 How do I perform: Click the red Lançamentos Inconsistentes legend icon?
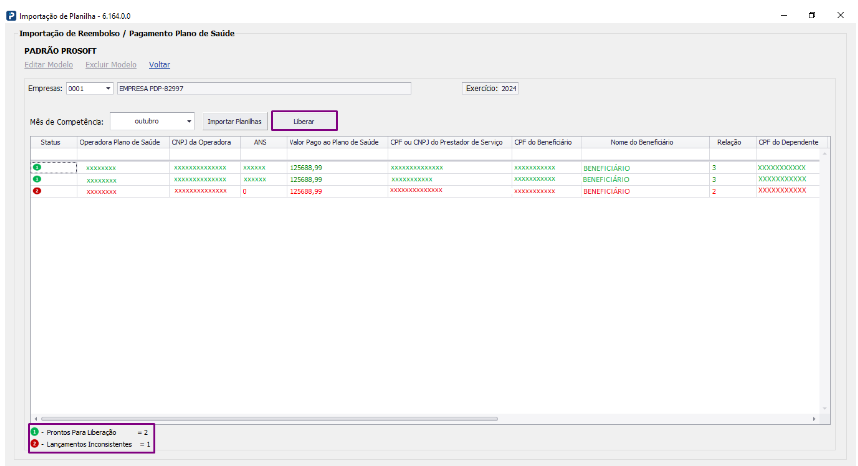(x=34, y=443)
